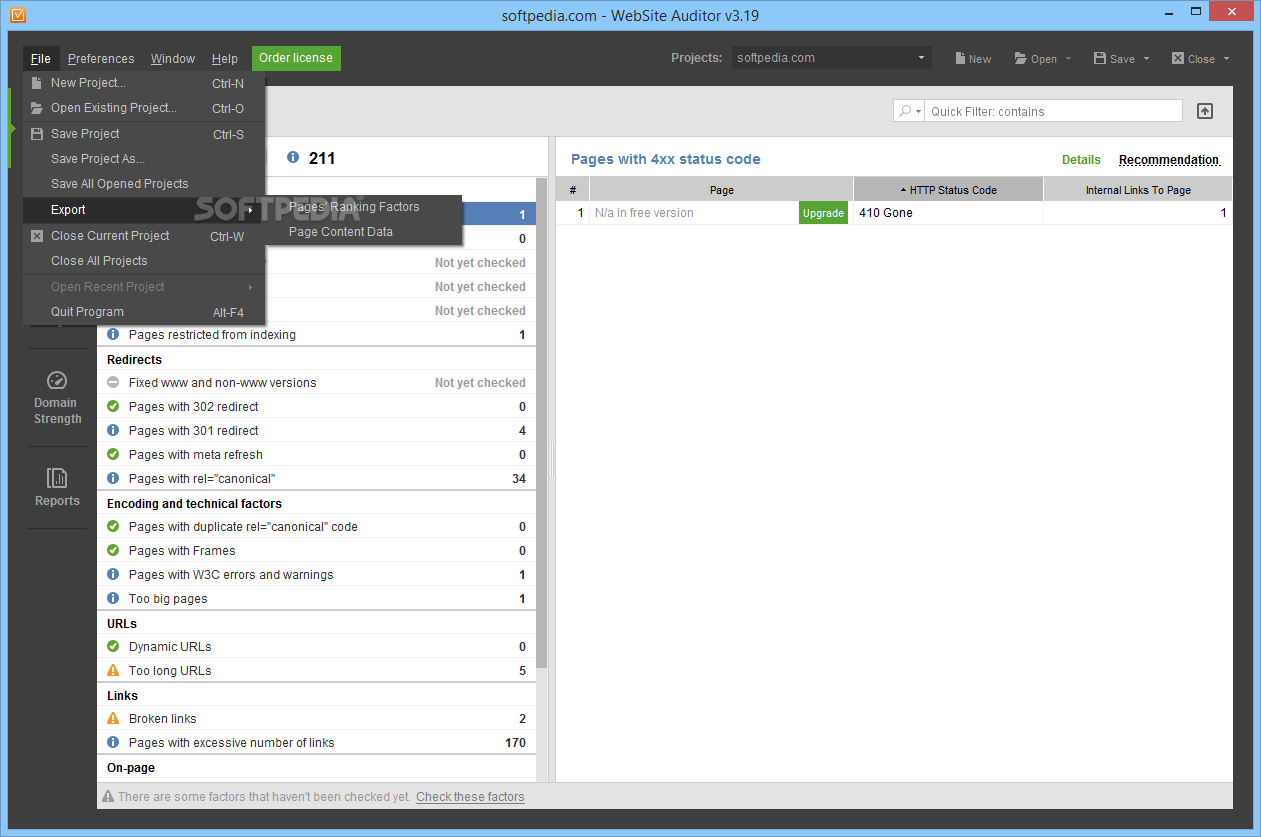Click the Close toolbar button
The height and width of the screenshot is (837, 1261).
1193,59
